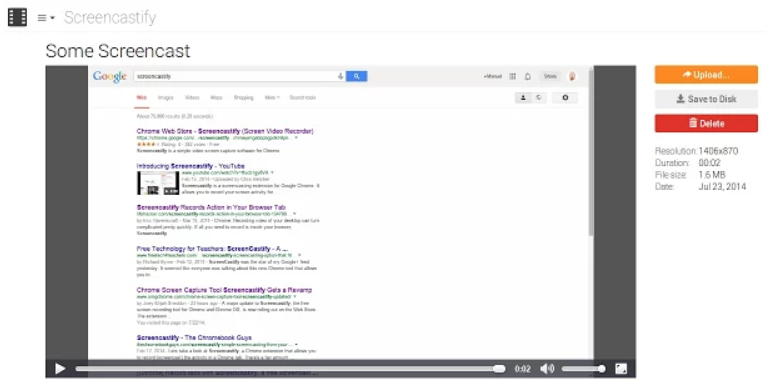This screenshot has height=386, width=766.
Task: Delete the screencast with the red button
Action: pos(706,123)
